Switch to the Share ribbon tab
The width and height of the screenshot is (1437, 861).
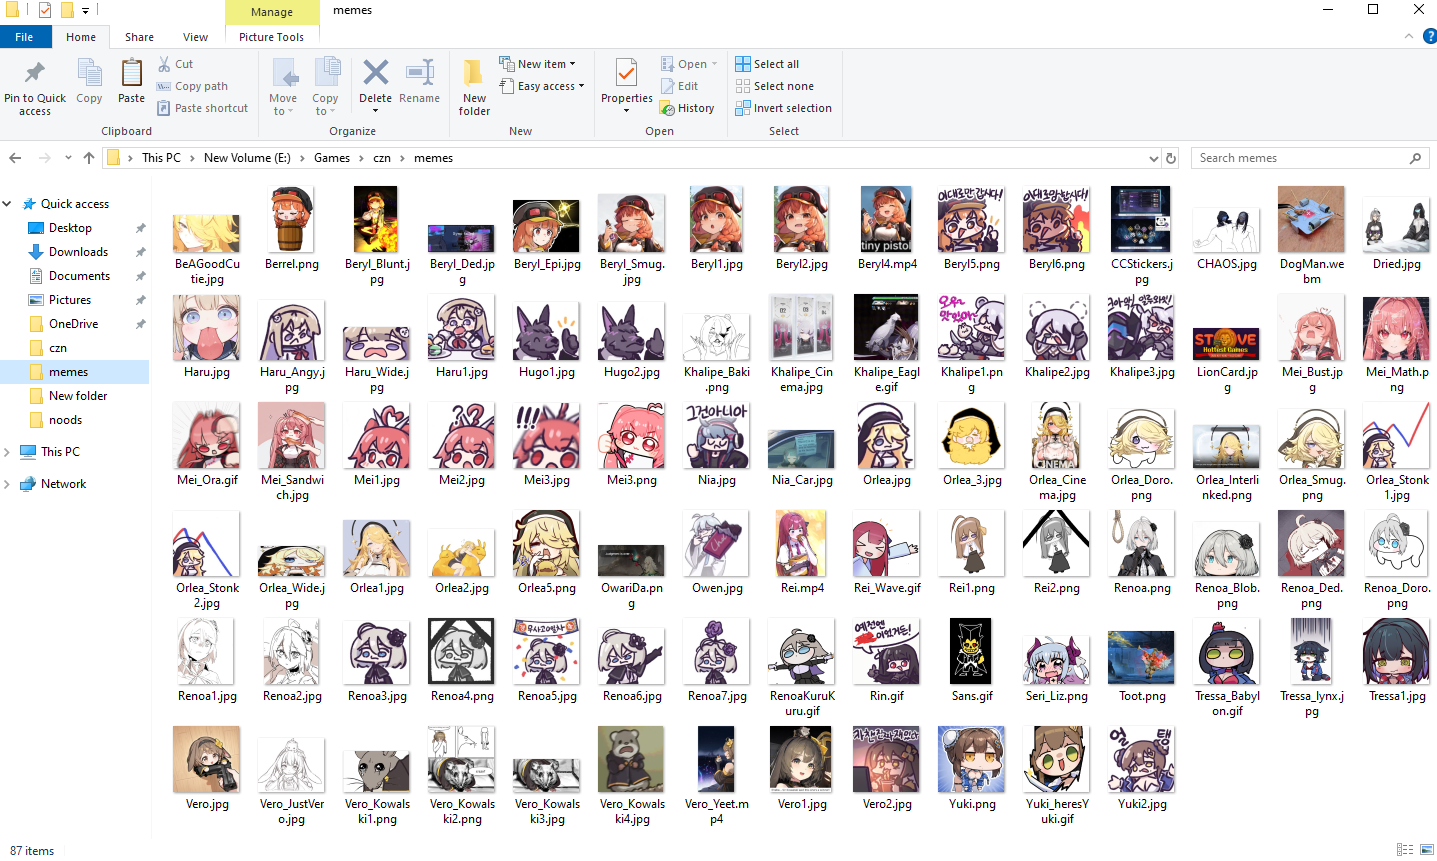pos(139,37)
